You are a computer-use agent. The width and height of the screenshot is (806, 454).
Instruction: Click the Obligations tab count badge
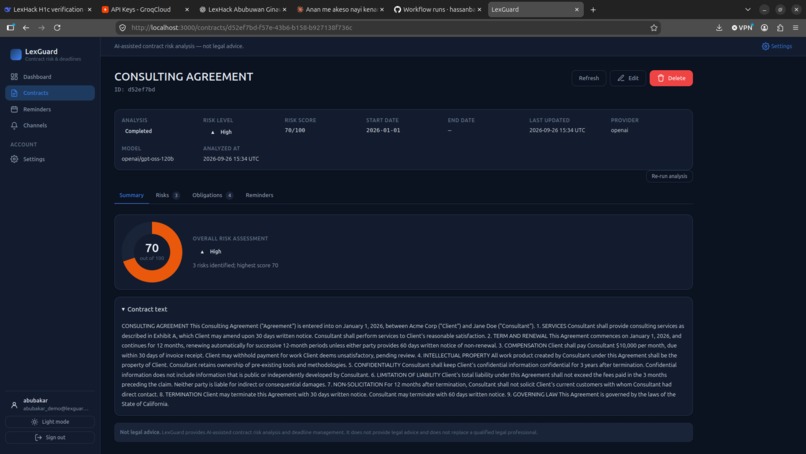tap(229, 195)
